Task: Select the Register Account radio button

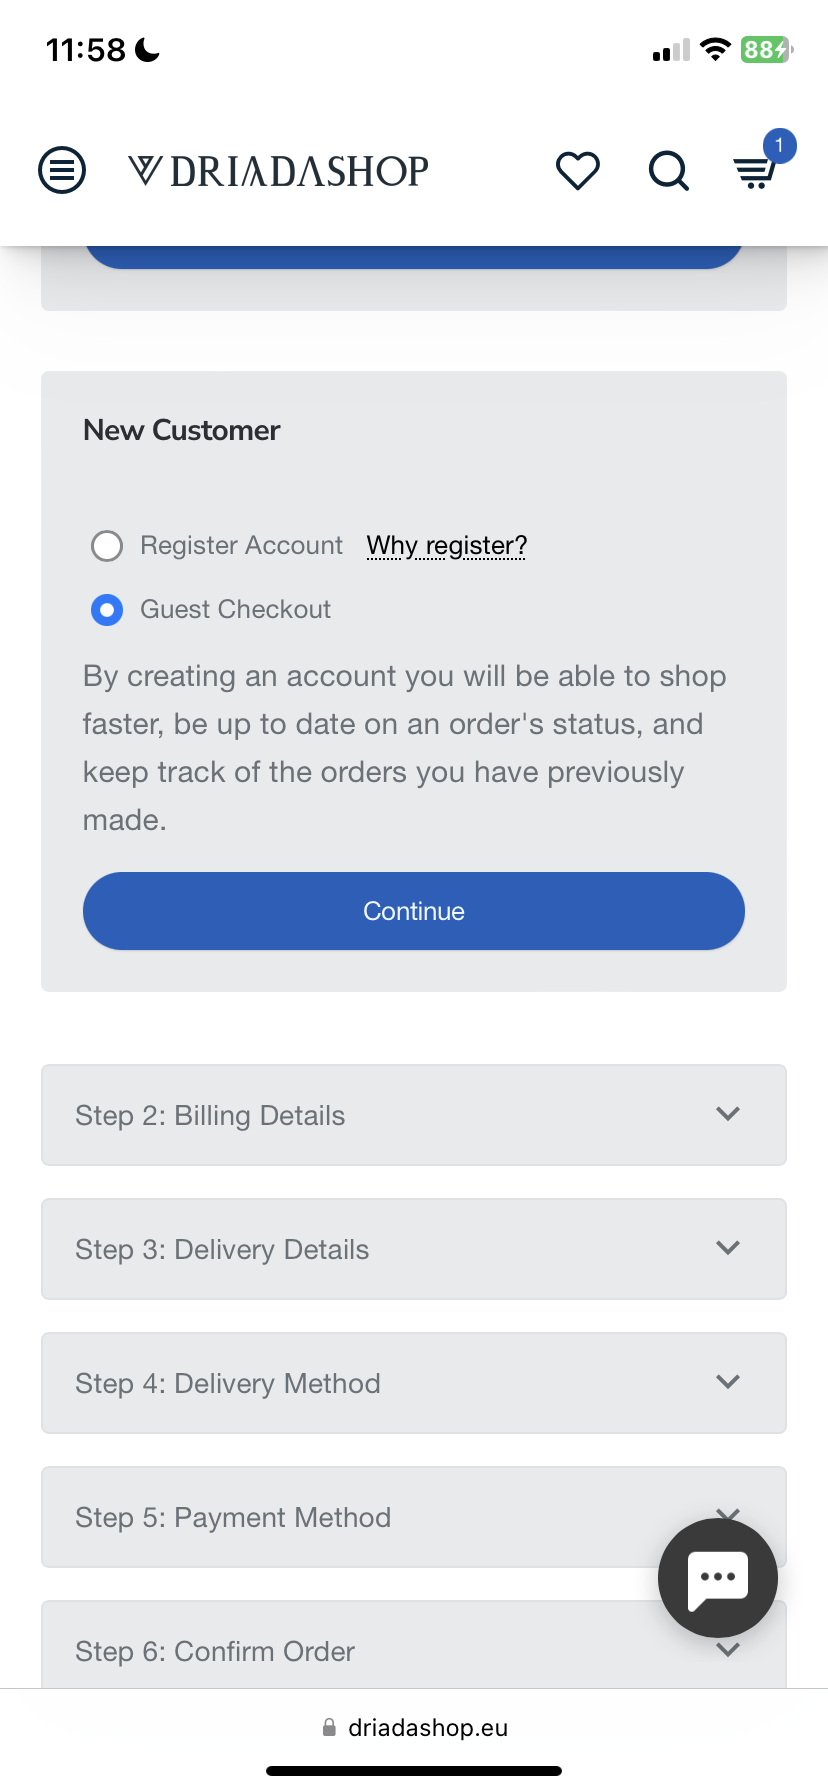Action: tap(107, 546)
